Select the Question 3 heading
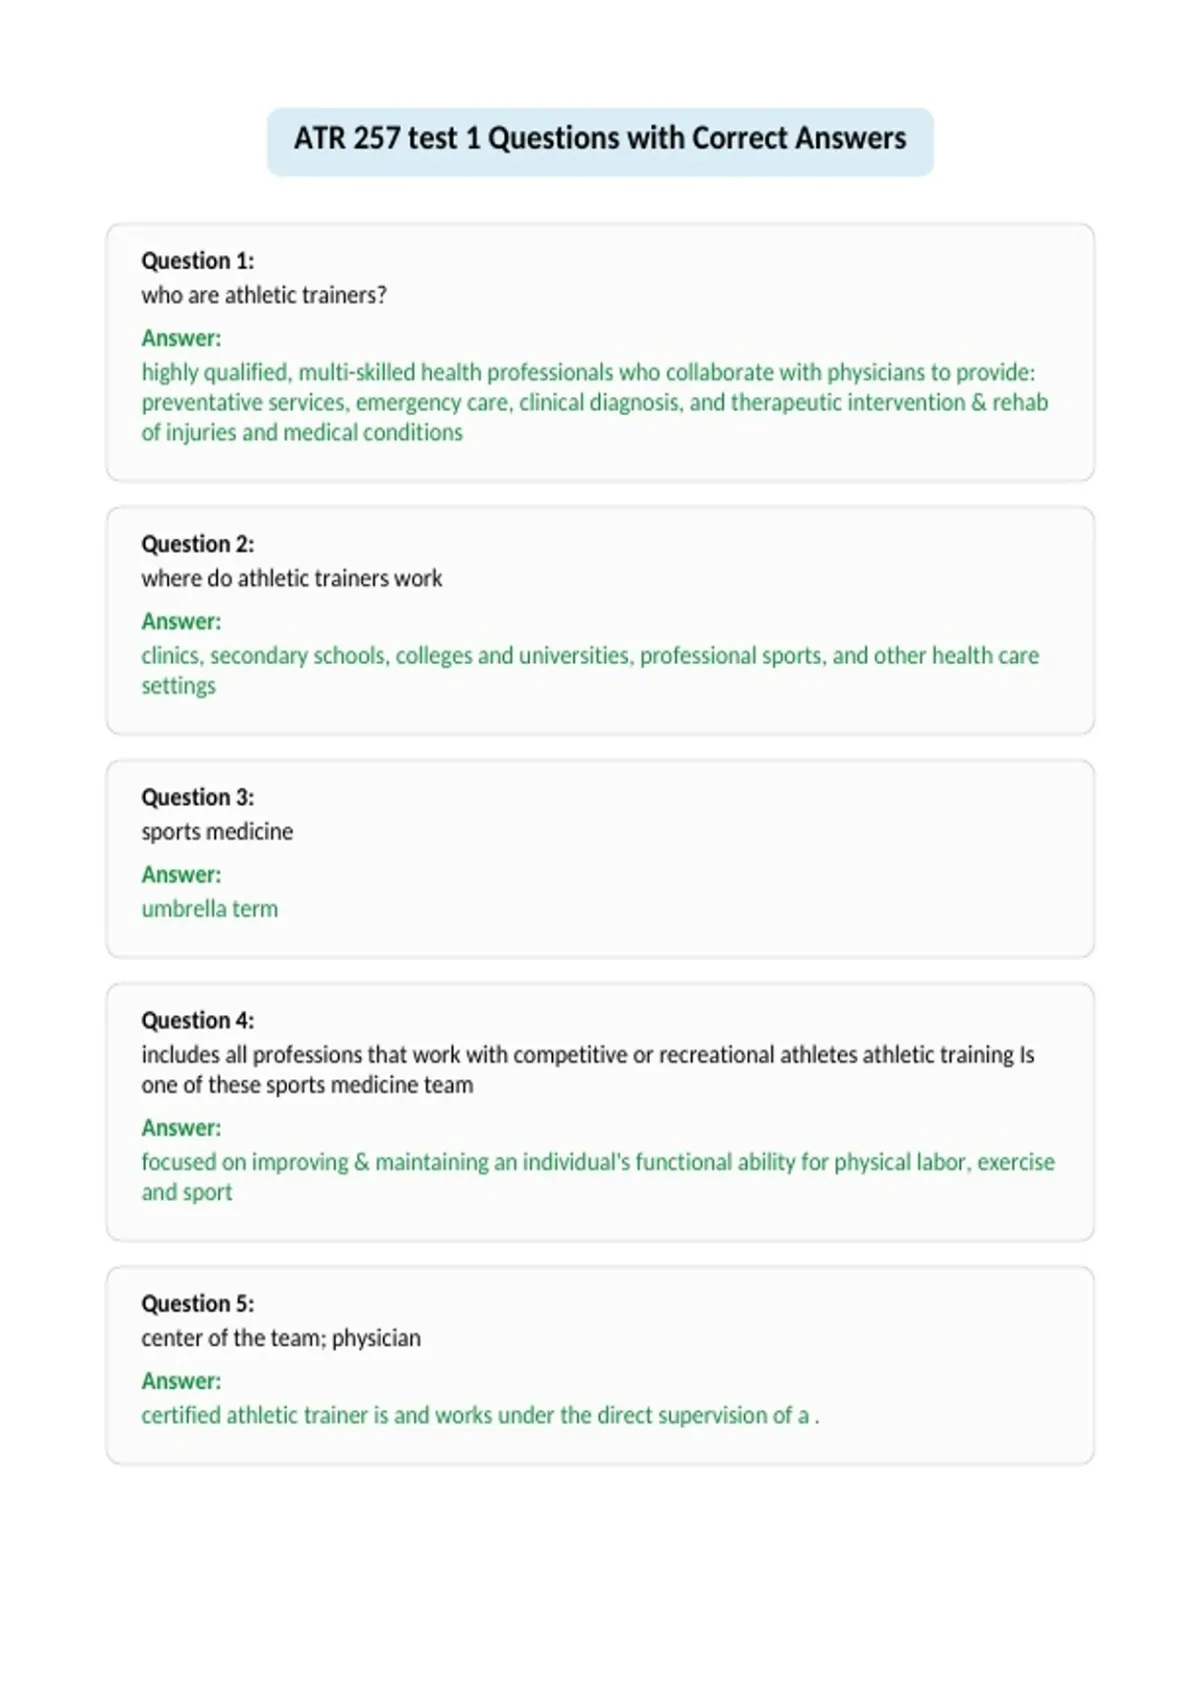The height and width of the screenshot is (1700, 1200). click(x=198, y=797)
